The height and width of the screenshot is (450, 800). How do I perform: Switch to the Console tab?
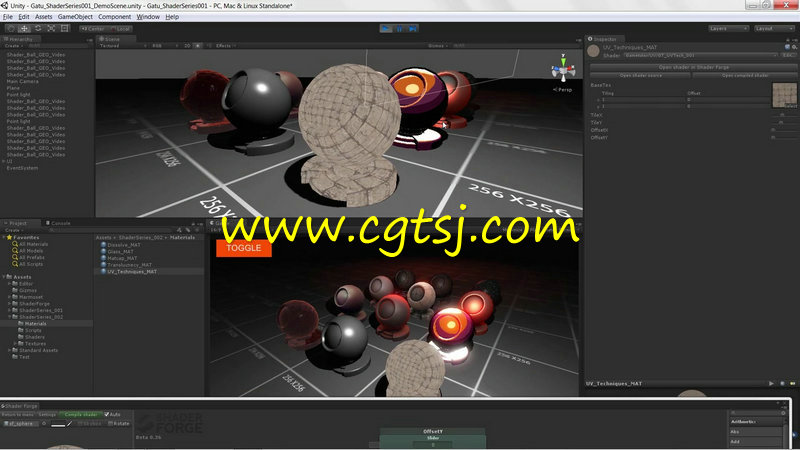(x=58, y=223)
